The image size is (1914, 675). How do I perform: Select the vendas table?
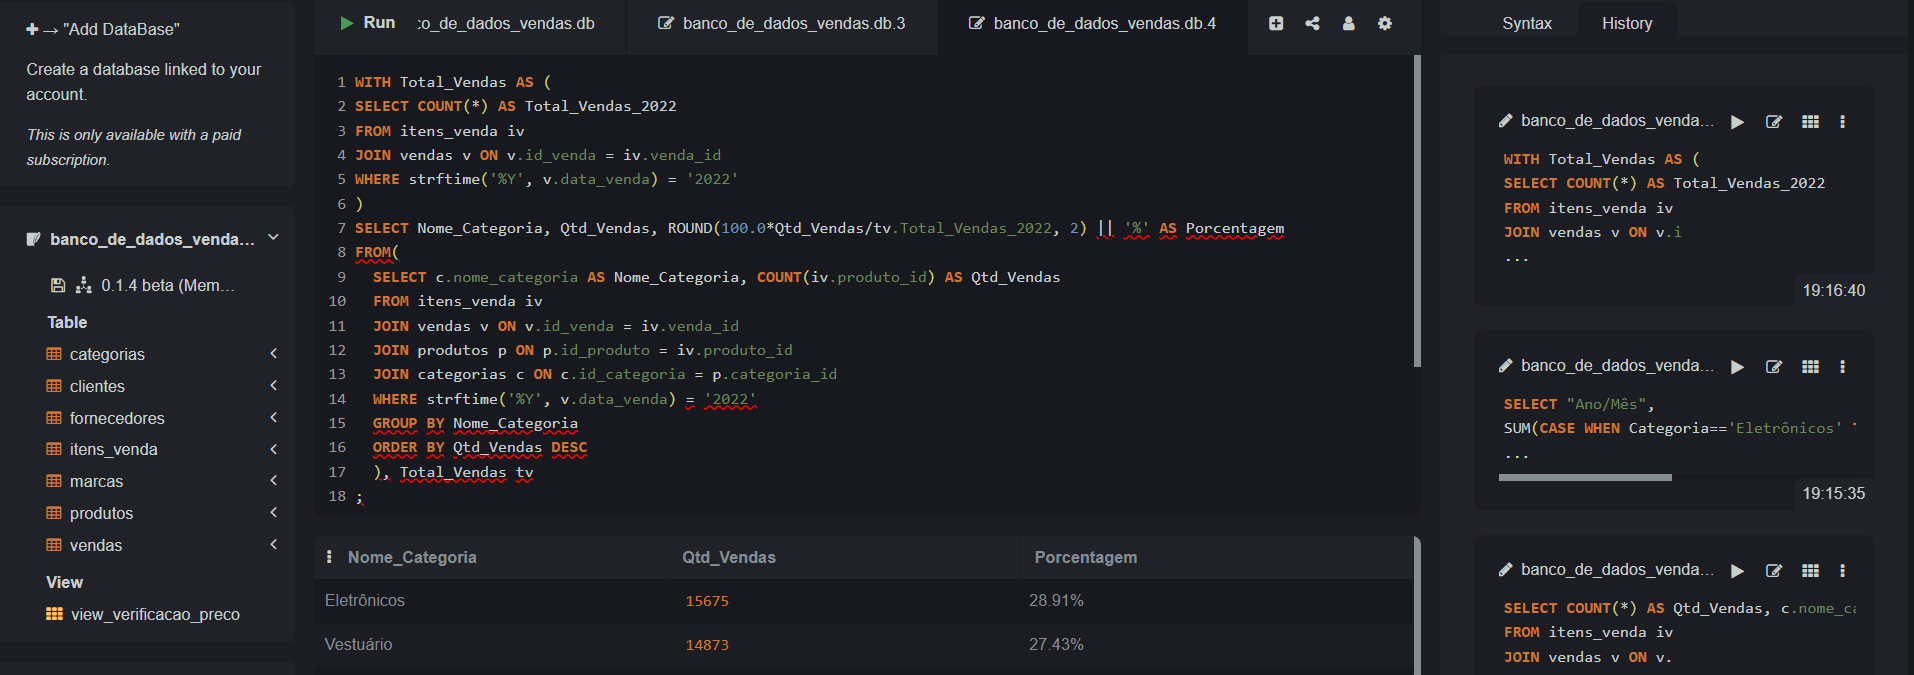[96, 545]
